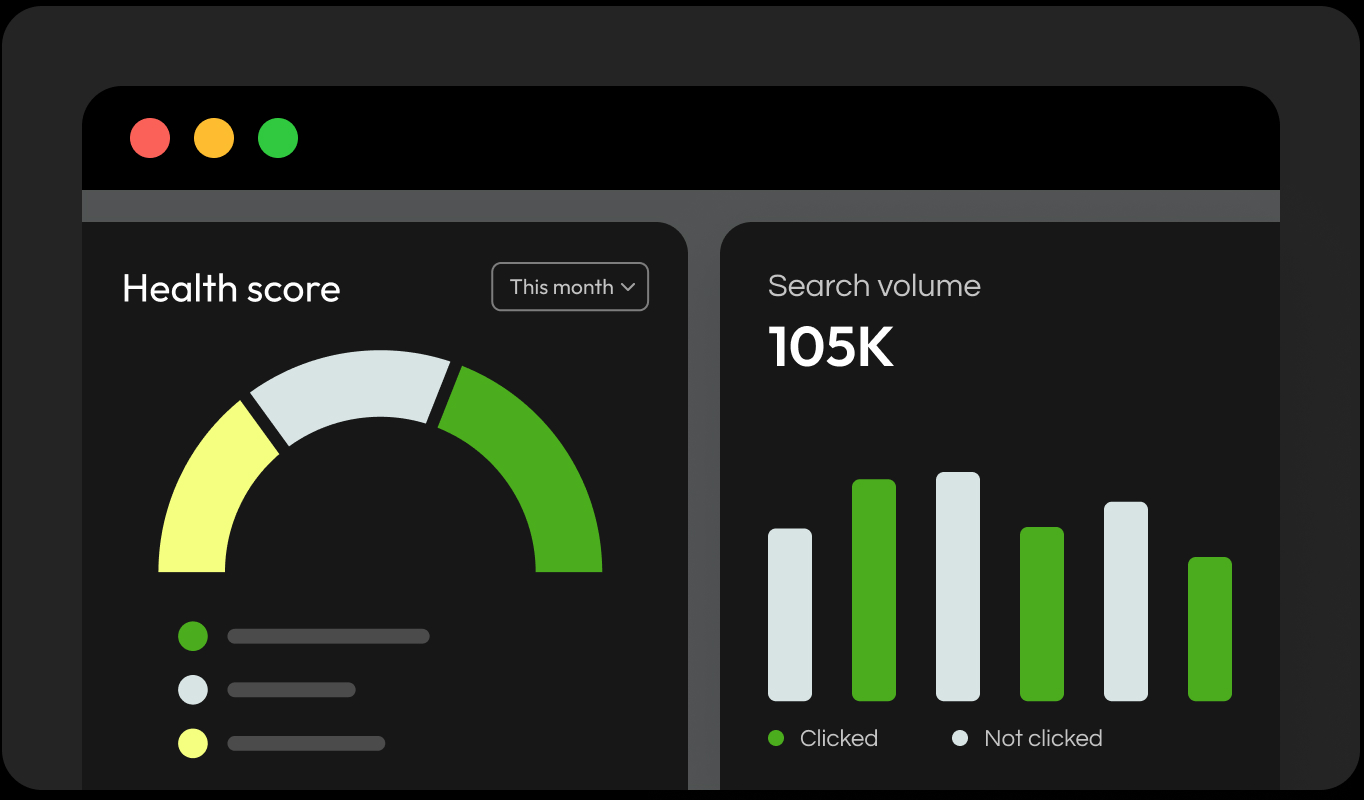
Task: Click the "Not clicked" legend label
Action: pyautogui.click(x=1043, y=739)
